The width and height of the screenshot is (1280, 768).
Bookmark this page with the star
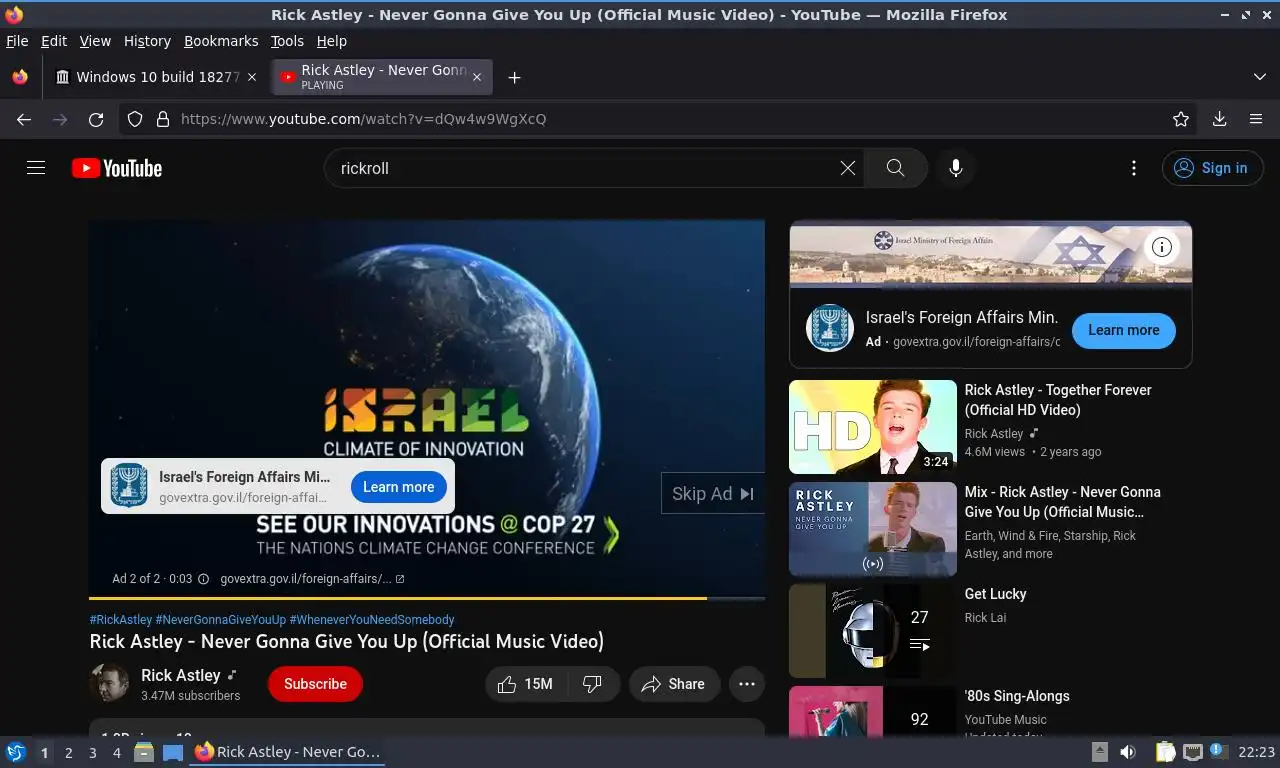pos(1181,119)
